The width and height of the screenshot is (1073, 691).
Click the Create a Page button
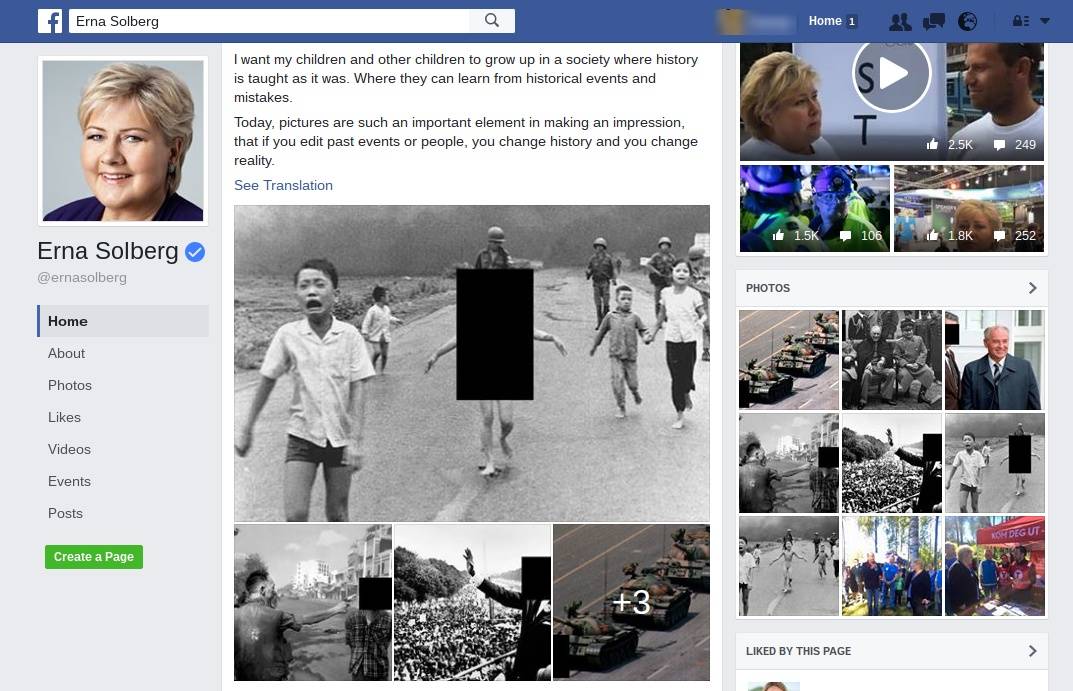coord(94,557)
